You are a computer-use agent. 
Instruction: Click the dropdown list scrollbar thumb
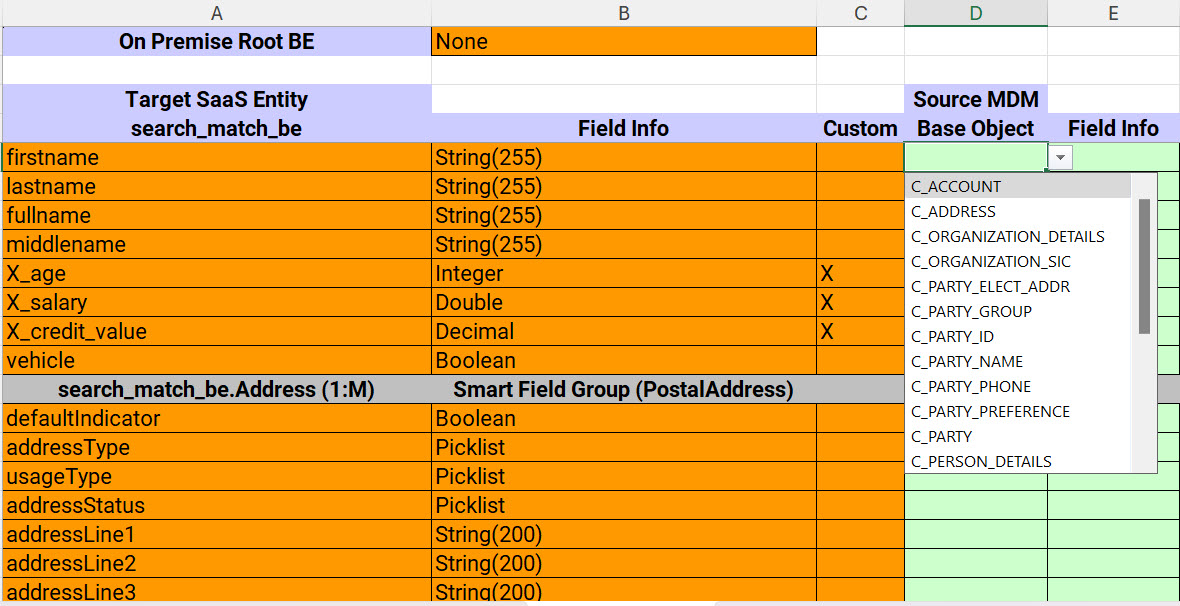point(1144,266)
